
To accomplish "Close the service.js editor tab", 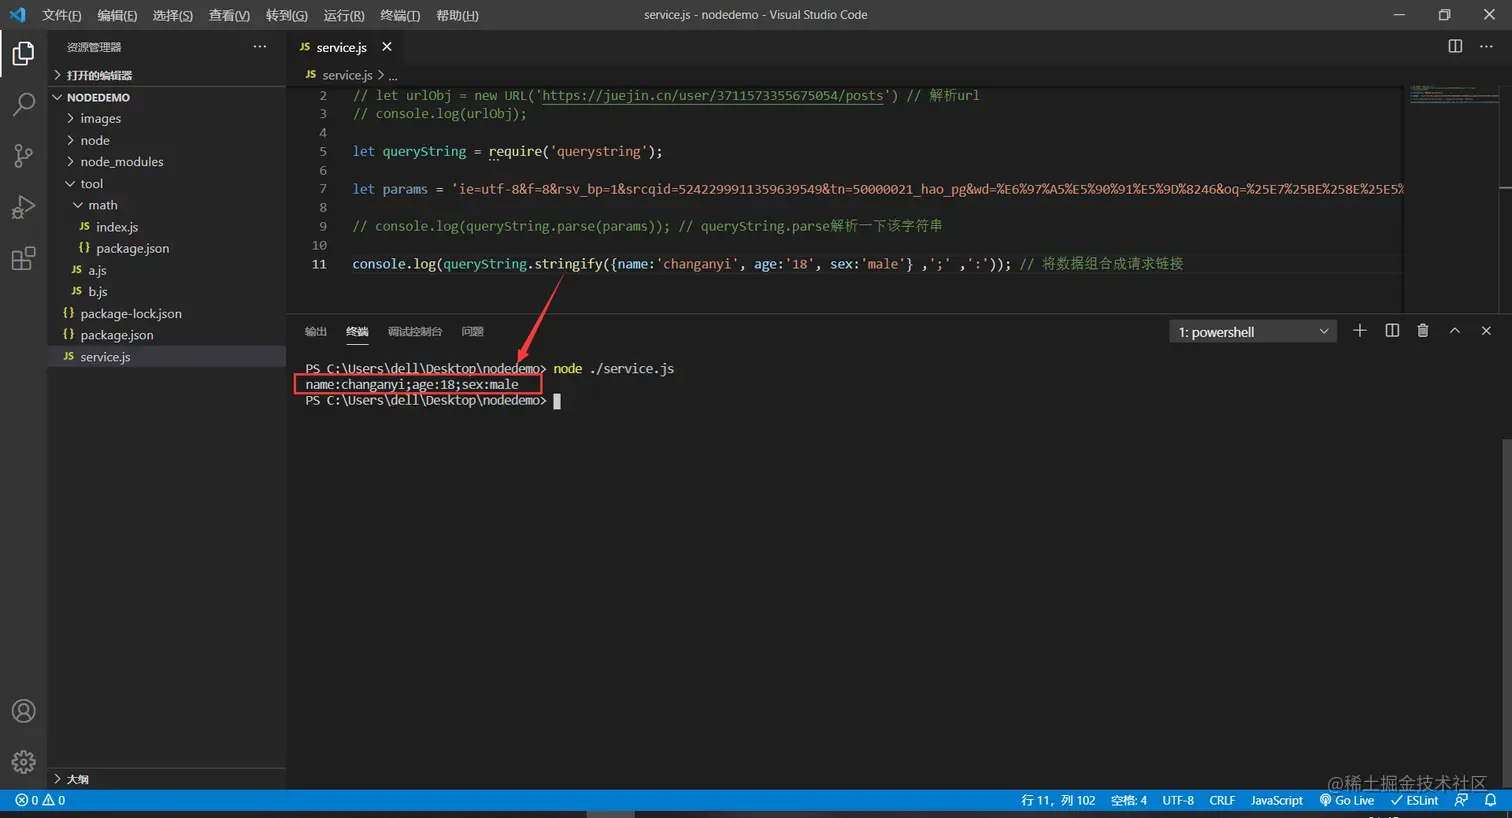I will coord(387,47).
